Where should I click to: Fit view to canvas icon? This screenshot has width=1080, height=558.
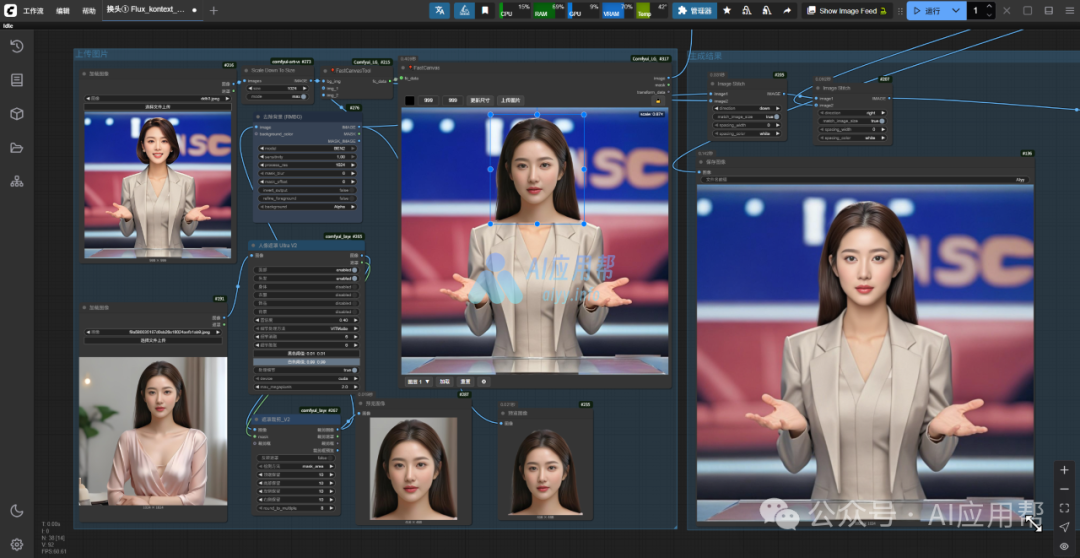point(1064,508)
